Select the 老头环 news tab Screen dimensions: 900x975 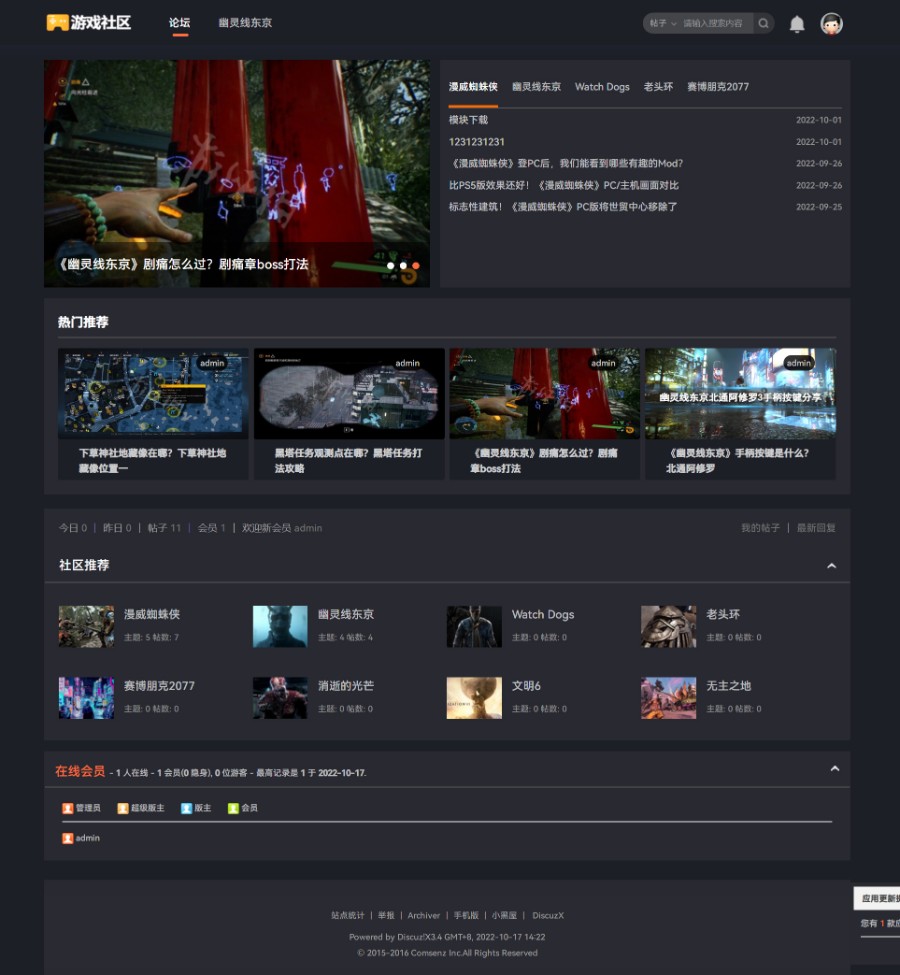pyautogui.click(x=658, y=87)
